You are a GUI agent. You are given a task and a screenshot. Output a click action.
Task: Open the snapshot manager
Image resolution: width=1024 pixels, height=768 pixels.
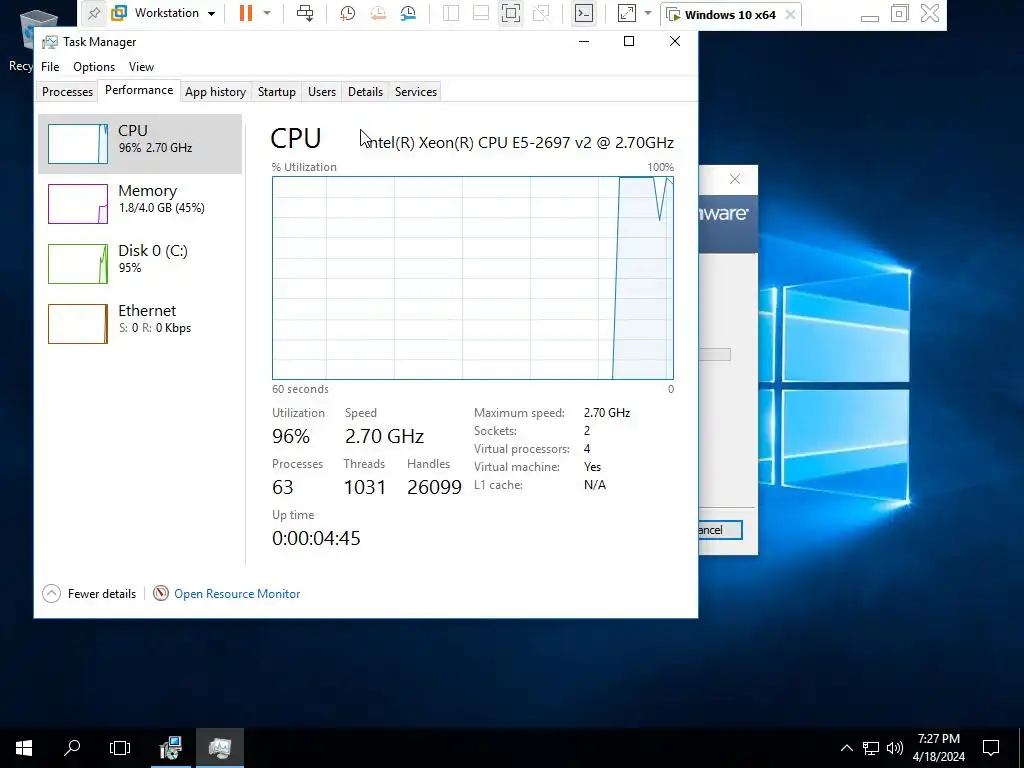pos(408,13)
